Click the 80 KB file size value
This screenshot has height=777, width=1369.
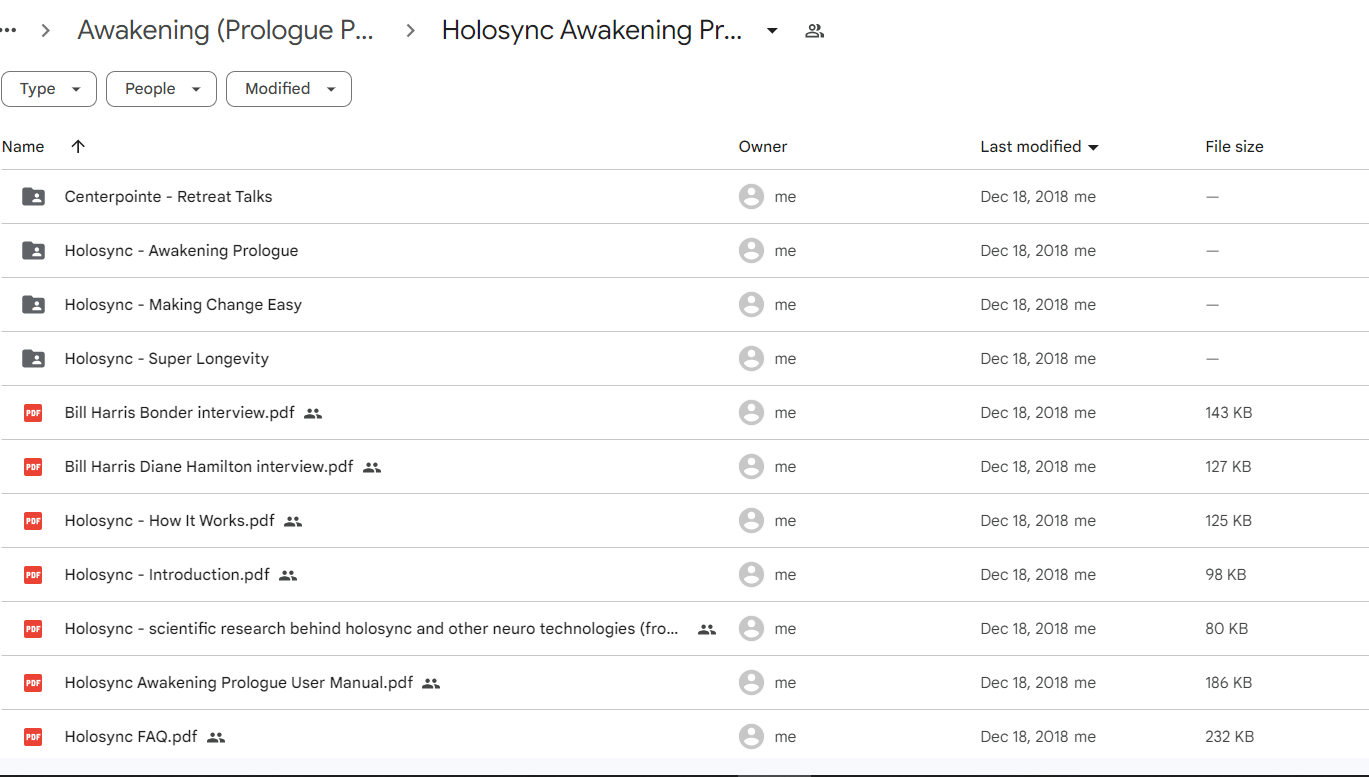pyautogui.click(x=1227, y=629)
